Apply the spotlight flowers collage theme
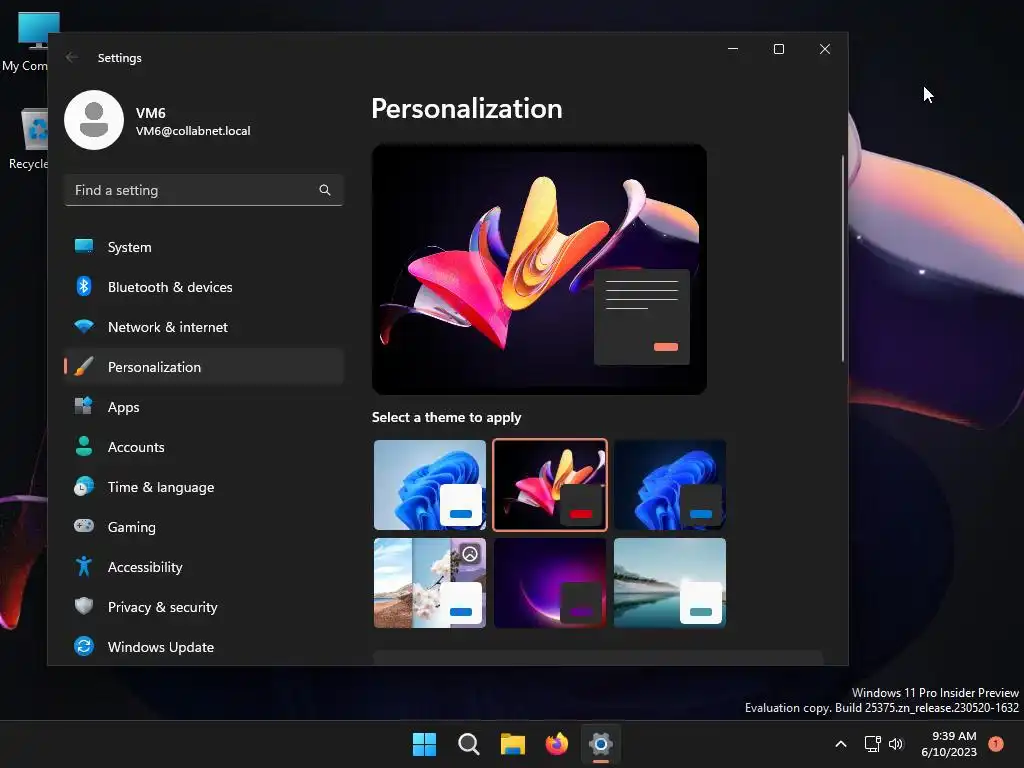 tap(430, 583)
